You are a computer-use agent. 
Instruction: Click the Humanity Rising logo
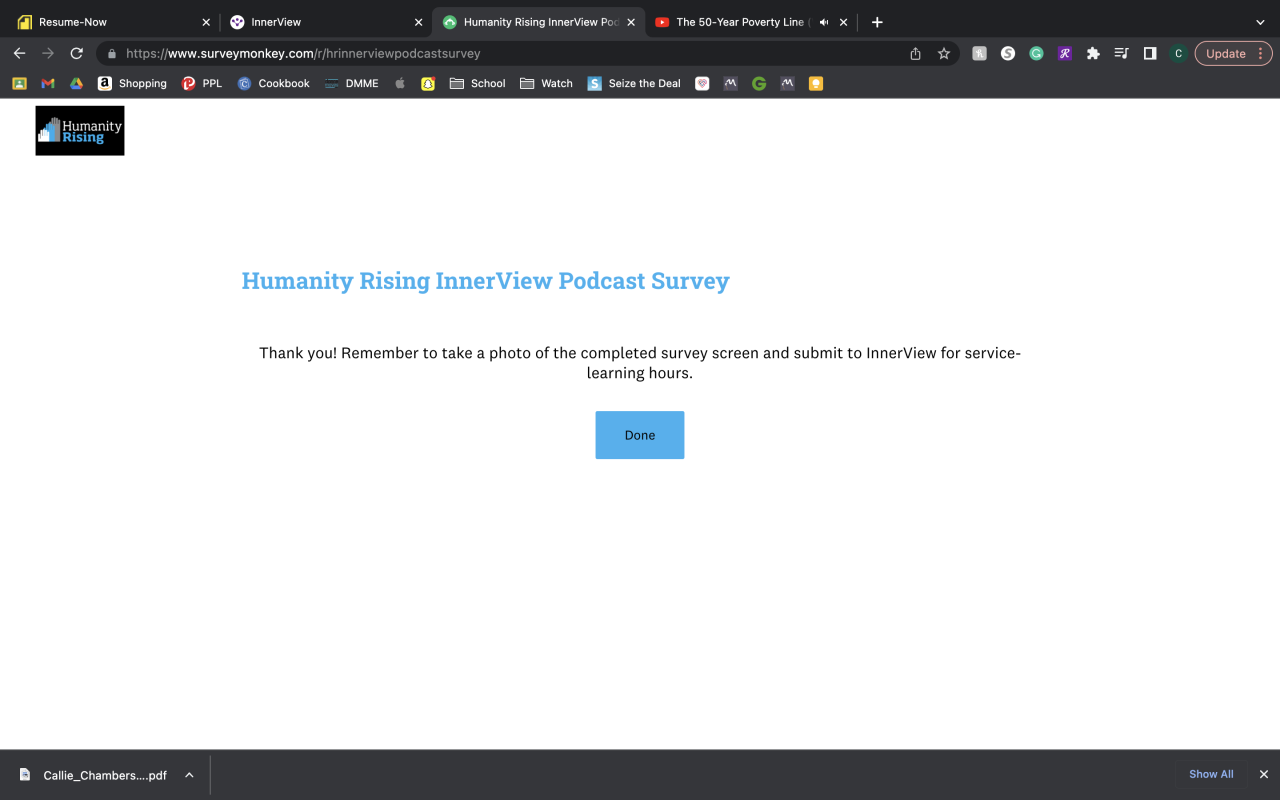pos(80,131)
